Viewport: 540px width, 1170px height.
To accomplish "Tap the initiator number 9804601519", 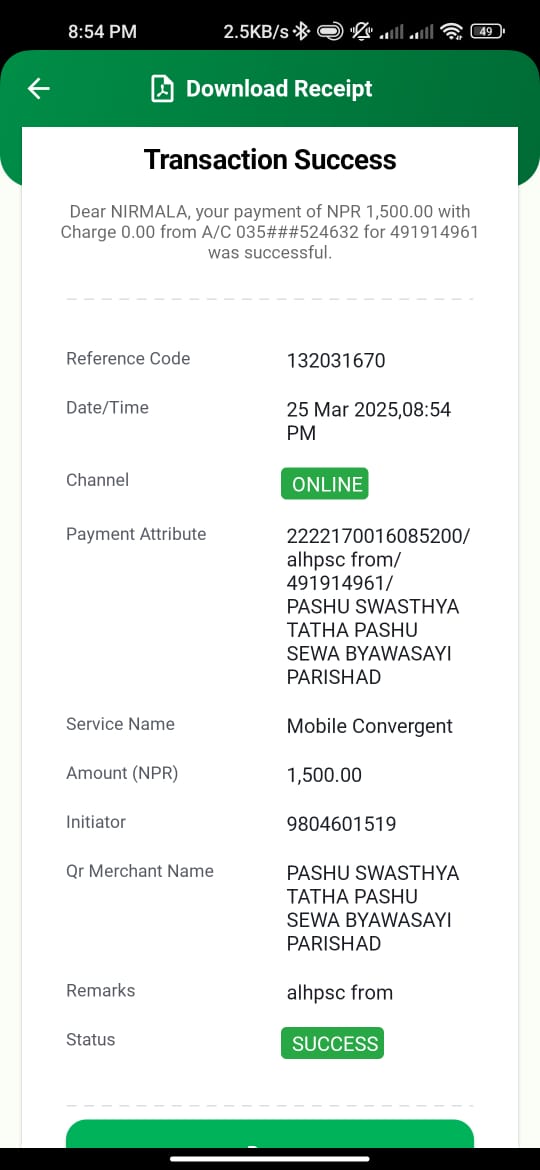I will coord(341,824).
